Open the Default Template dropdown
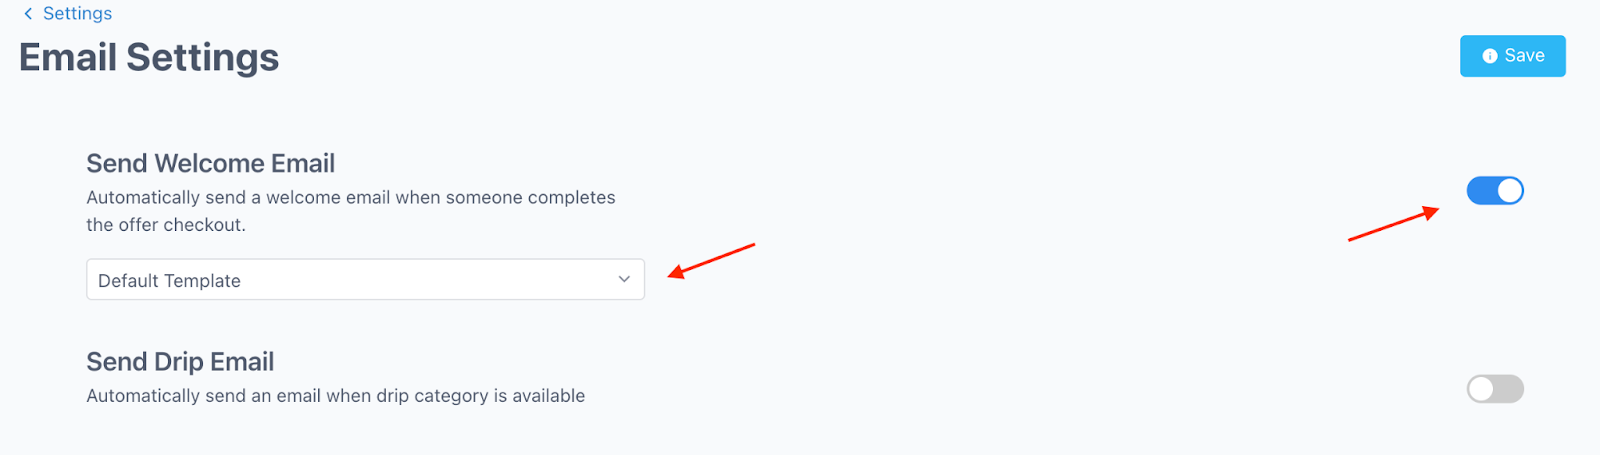 point(365,280)
